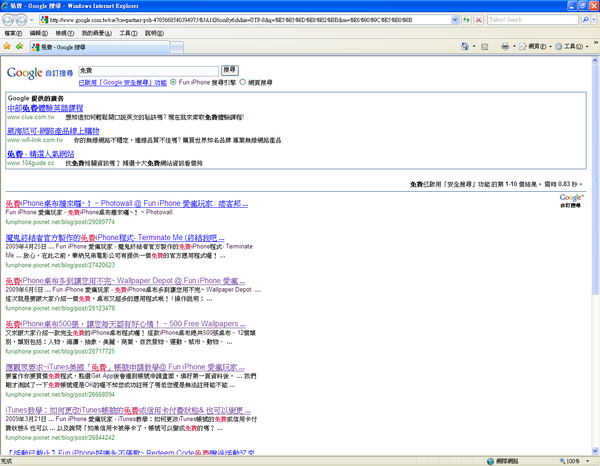Click the empty New Tab button
This screenshot has width=600, height=466.
tap(176, 47)
